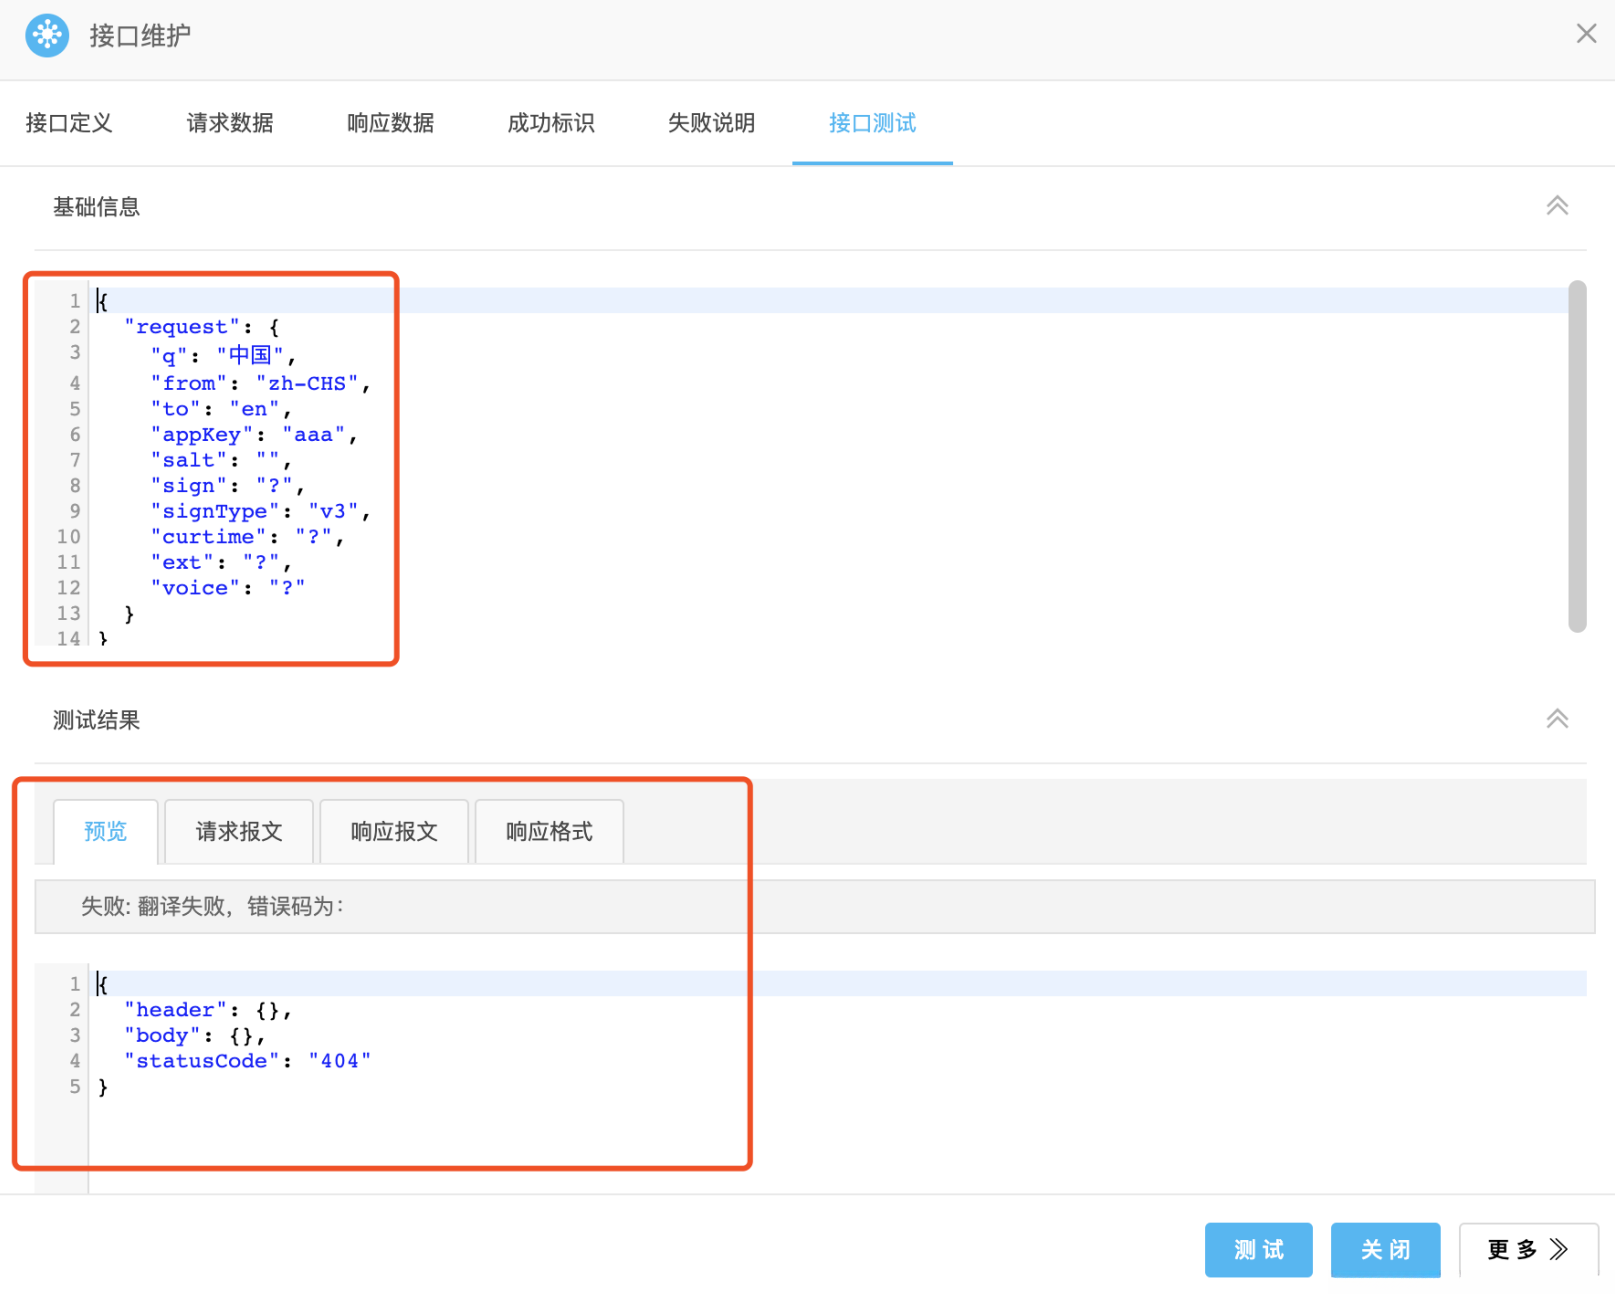Switch to the 请求数据 tab
The height and width of the screenshot is (1303, 1615).
pos(230,123)
